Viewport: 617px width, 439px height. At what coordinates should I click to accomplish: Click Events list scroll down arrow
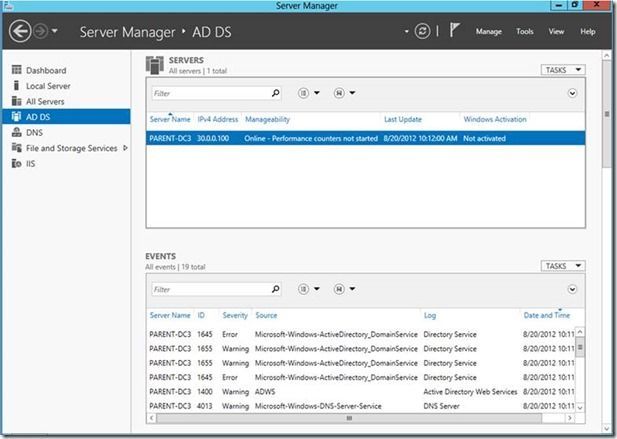click(580, 408)
